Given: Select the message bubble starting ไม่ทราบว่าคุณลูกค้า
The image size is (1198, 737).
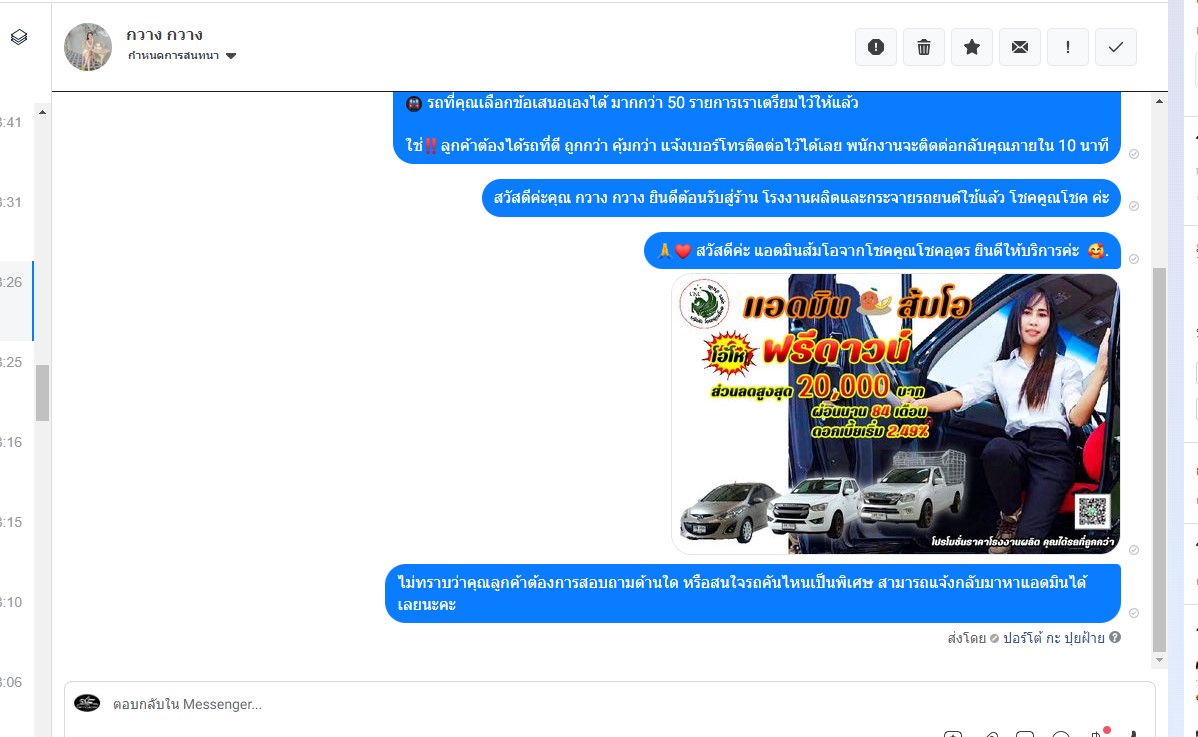Looking at the screenshot, I should click(x=753, y=593).
